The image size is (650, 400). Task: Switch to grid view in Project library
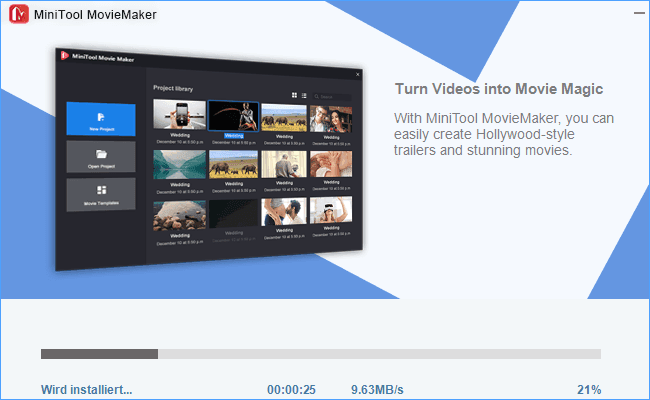(294, 95)
